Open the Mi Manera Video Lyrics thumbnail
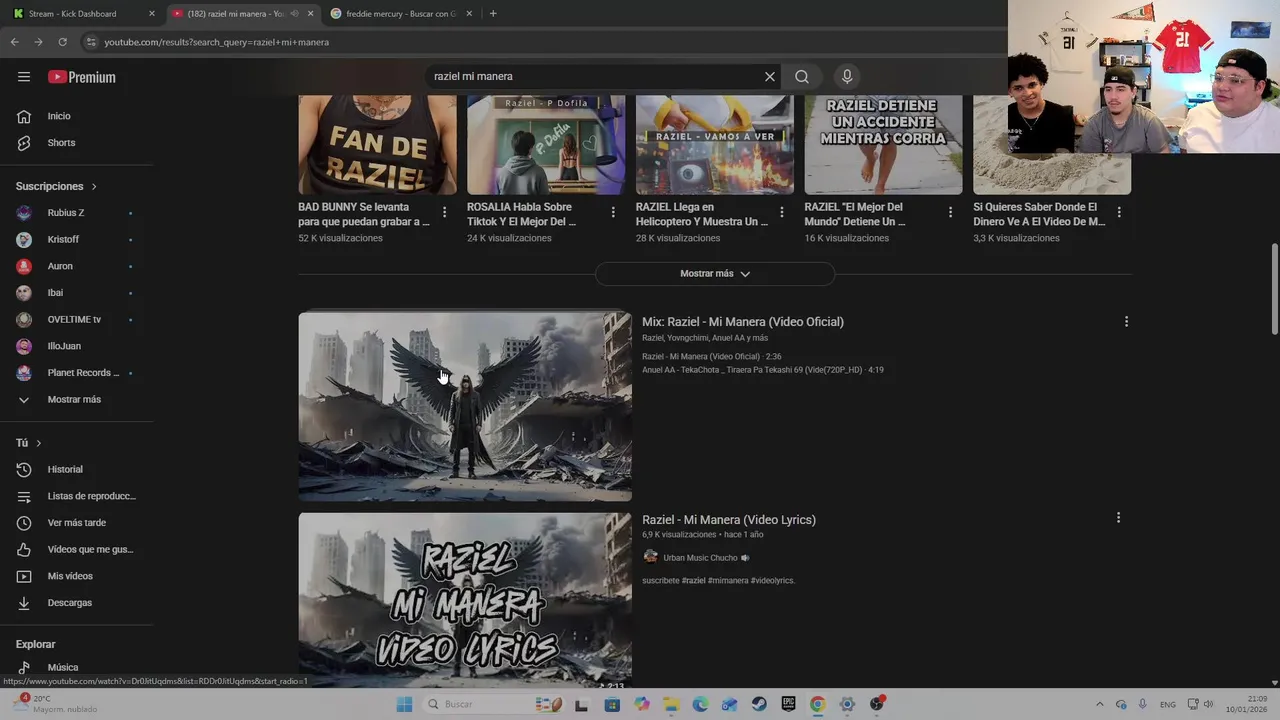 465,600
